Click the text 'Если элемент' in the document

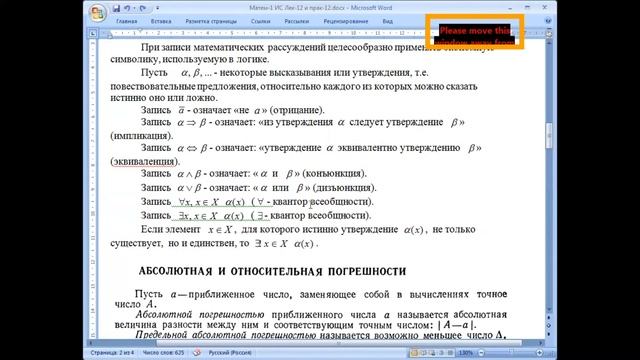(171, 229)
